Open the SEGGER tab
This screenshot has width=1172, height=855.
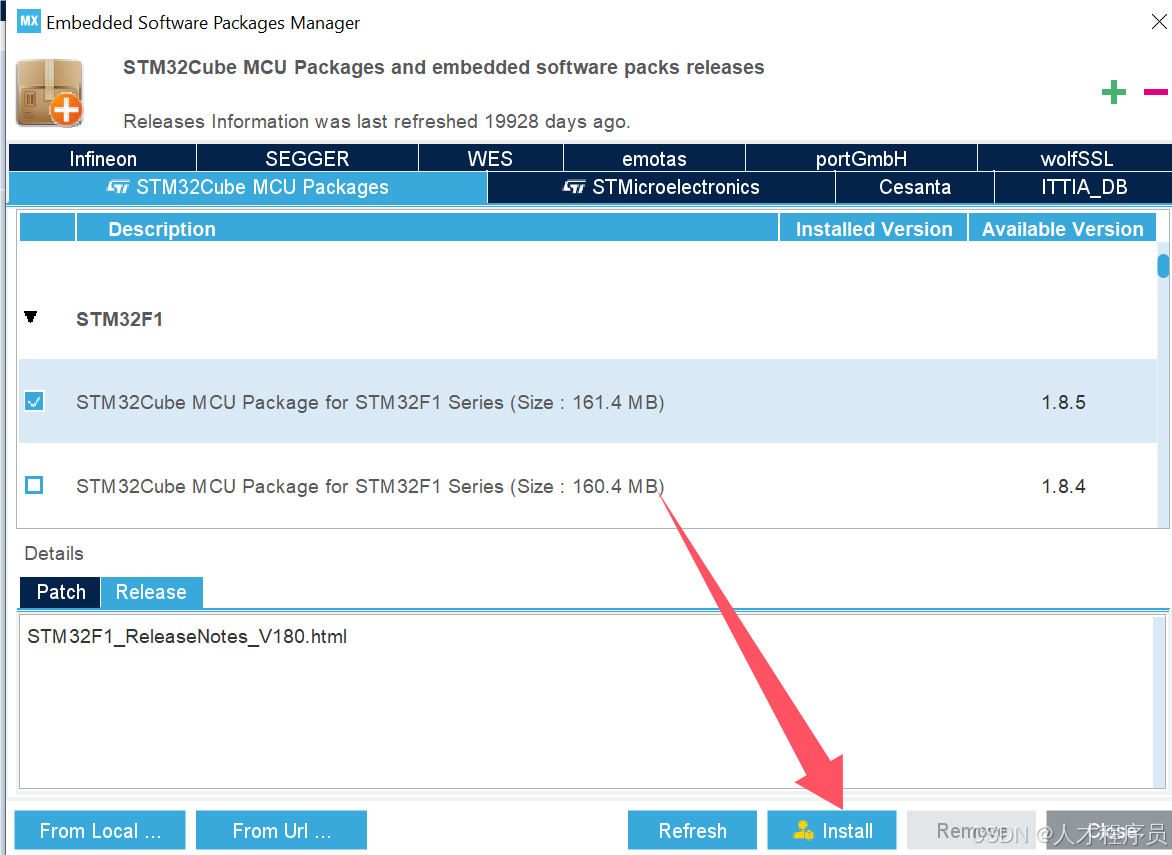[x=307, y=158]
